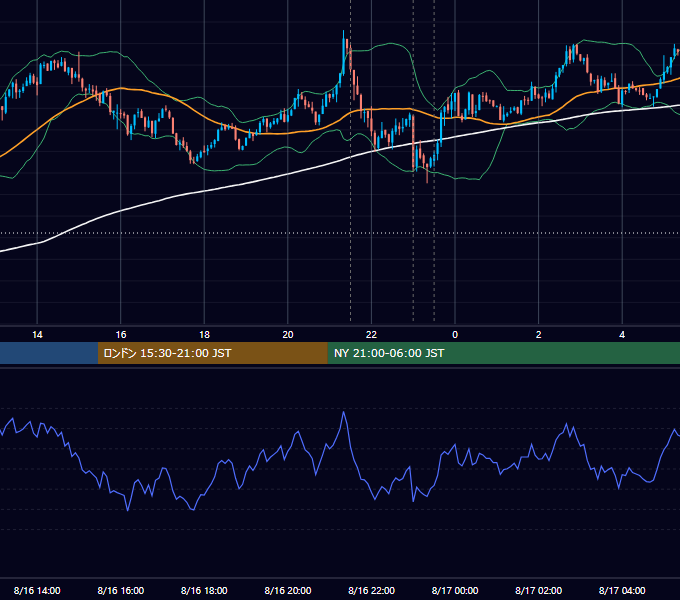Click hour label 14 on price chart axis

(37, 335)
